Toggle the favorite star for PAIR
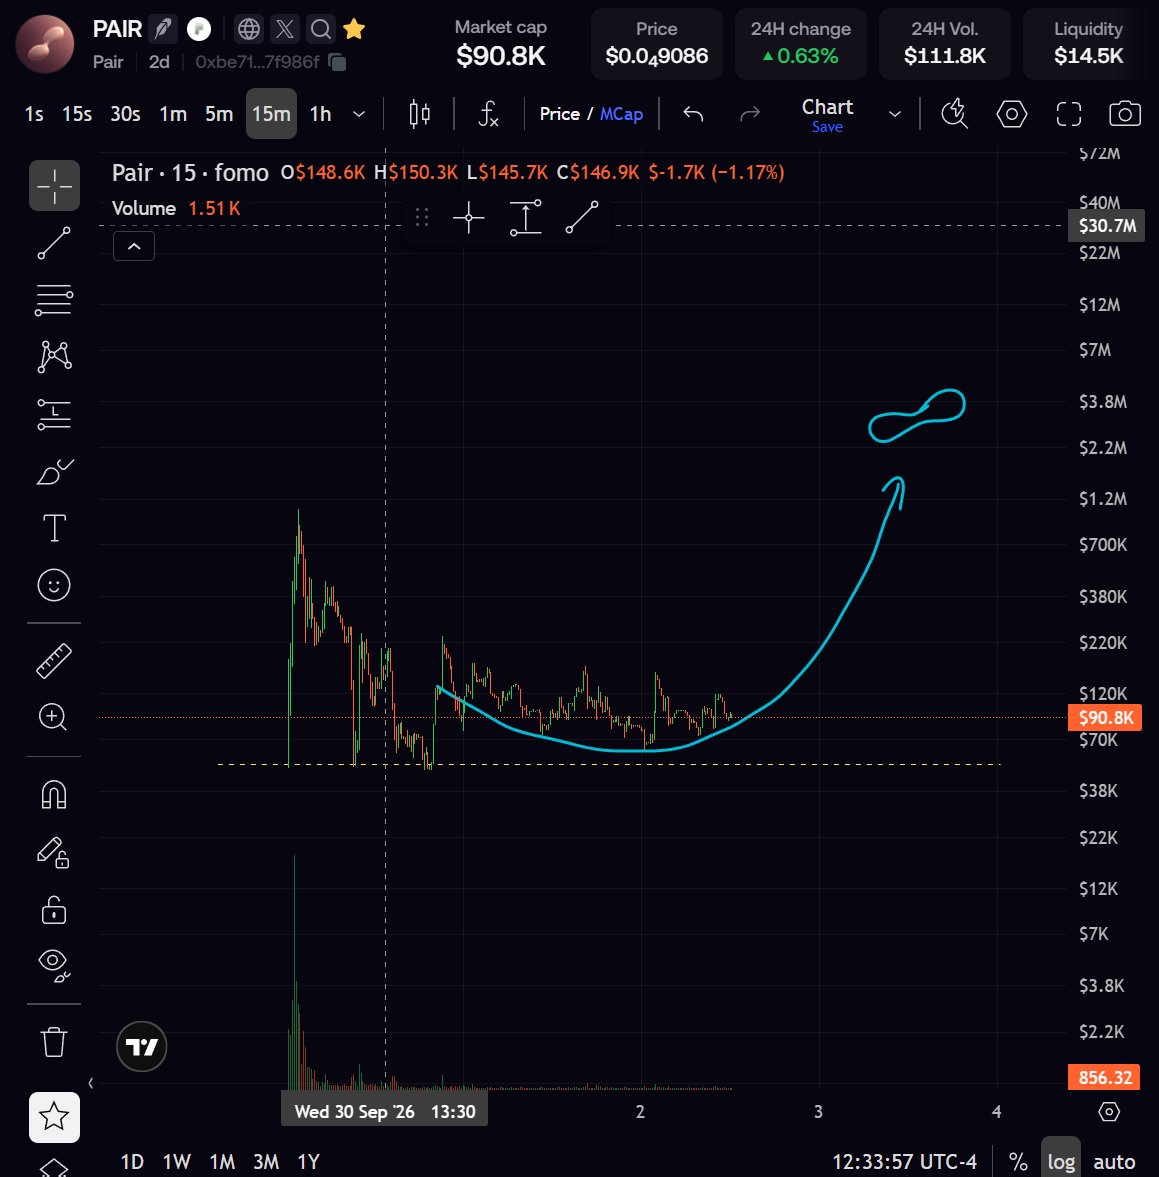Viewport: 1159px width, 1177px height. (x=354, y=29)
